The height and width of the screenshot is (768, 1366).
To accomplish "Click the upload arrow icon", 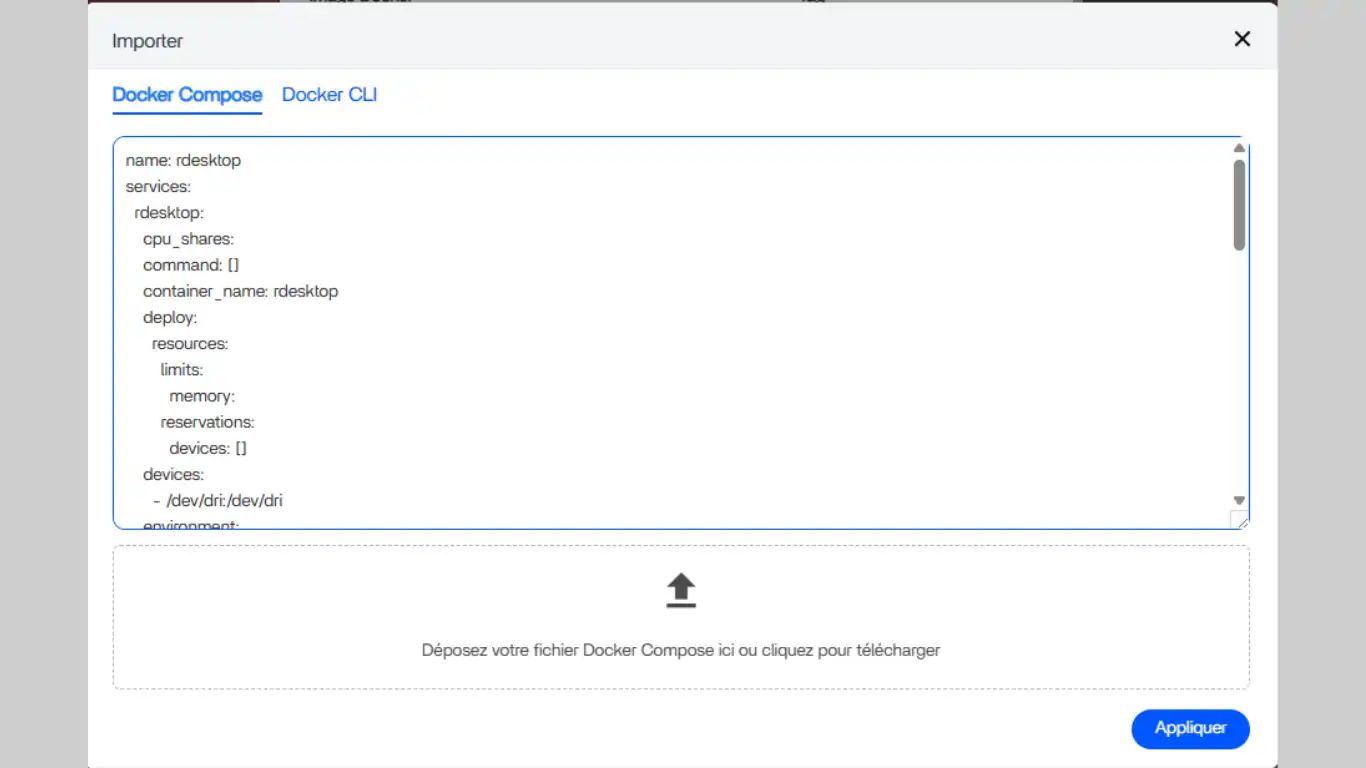I will tap(681, 591).
